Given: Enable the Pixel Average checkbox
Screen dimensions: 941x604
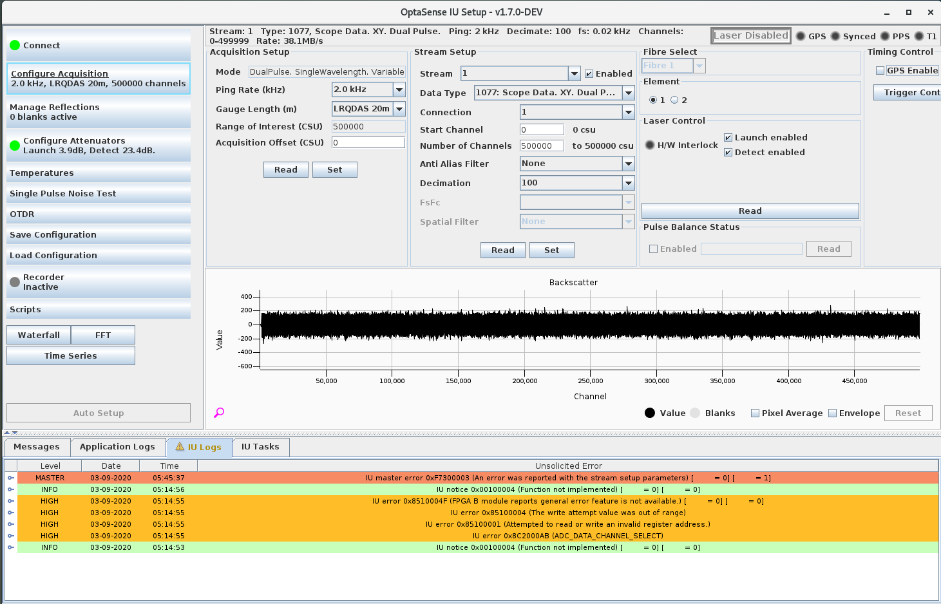Looking at the screenshot, I should pyautogui.click(x=755, y=413).
